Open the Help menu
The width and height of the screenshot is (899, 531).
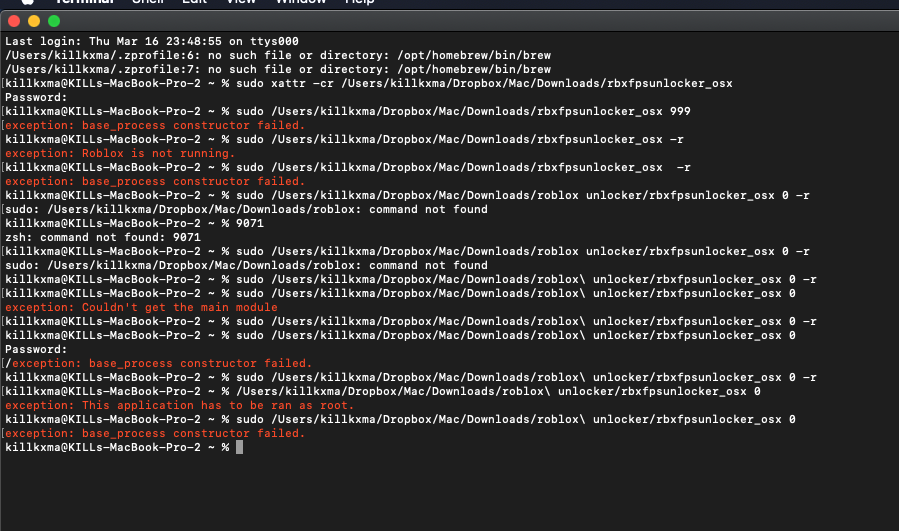359,2
